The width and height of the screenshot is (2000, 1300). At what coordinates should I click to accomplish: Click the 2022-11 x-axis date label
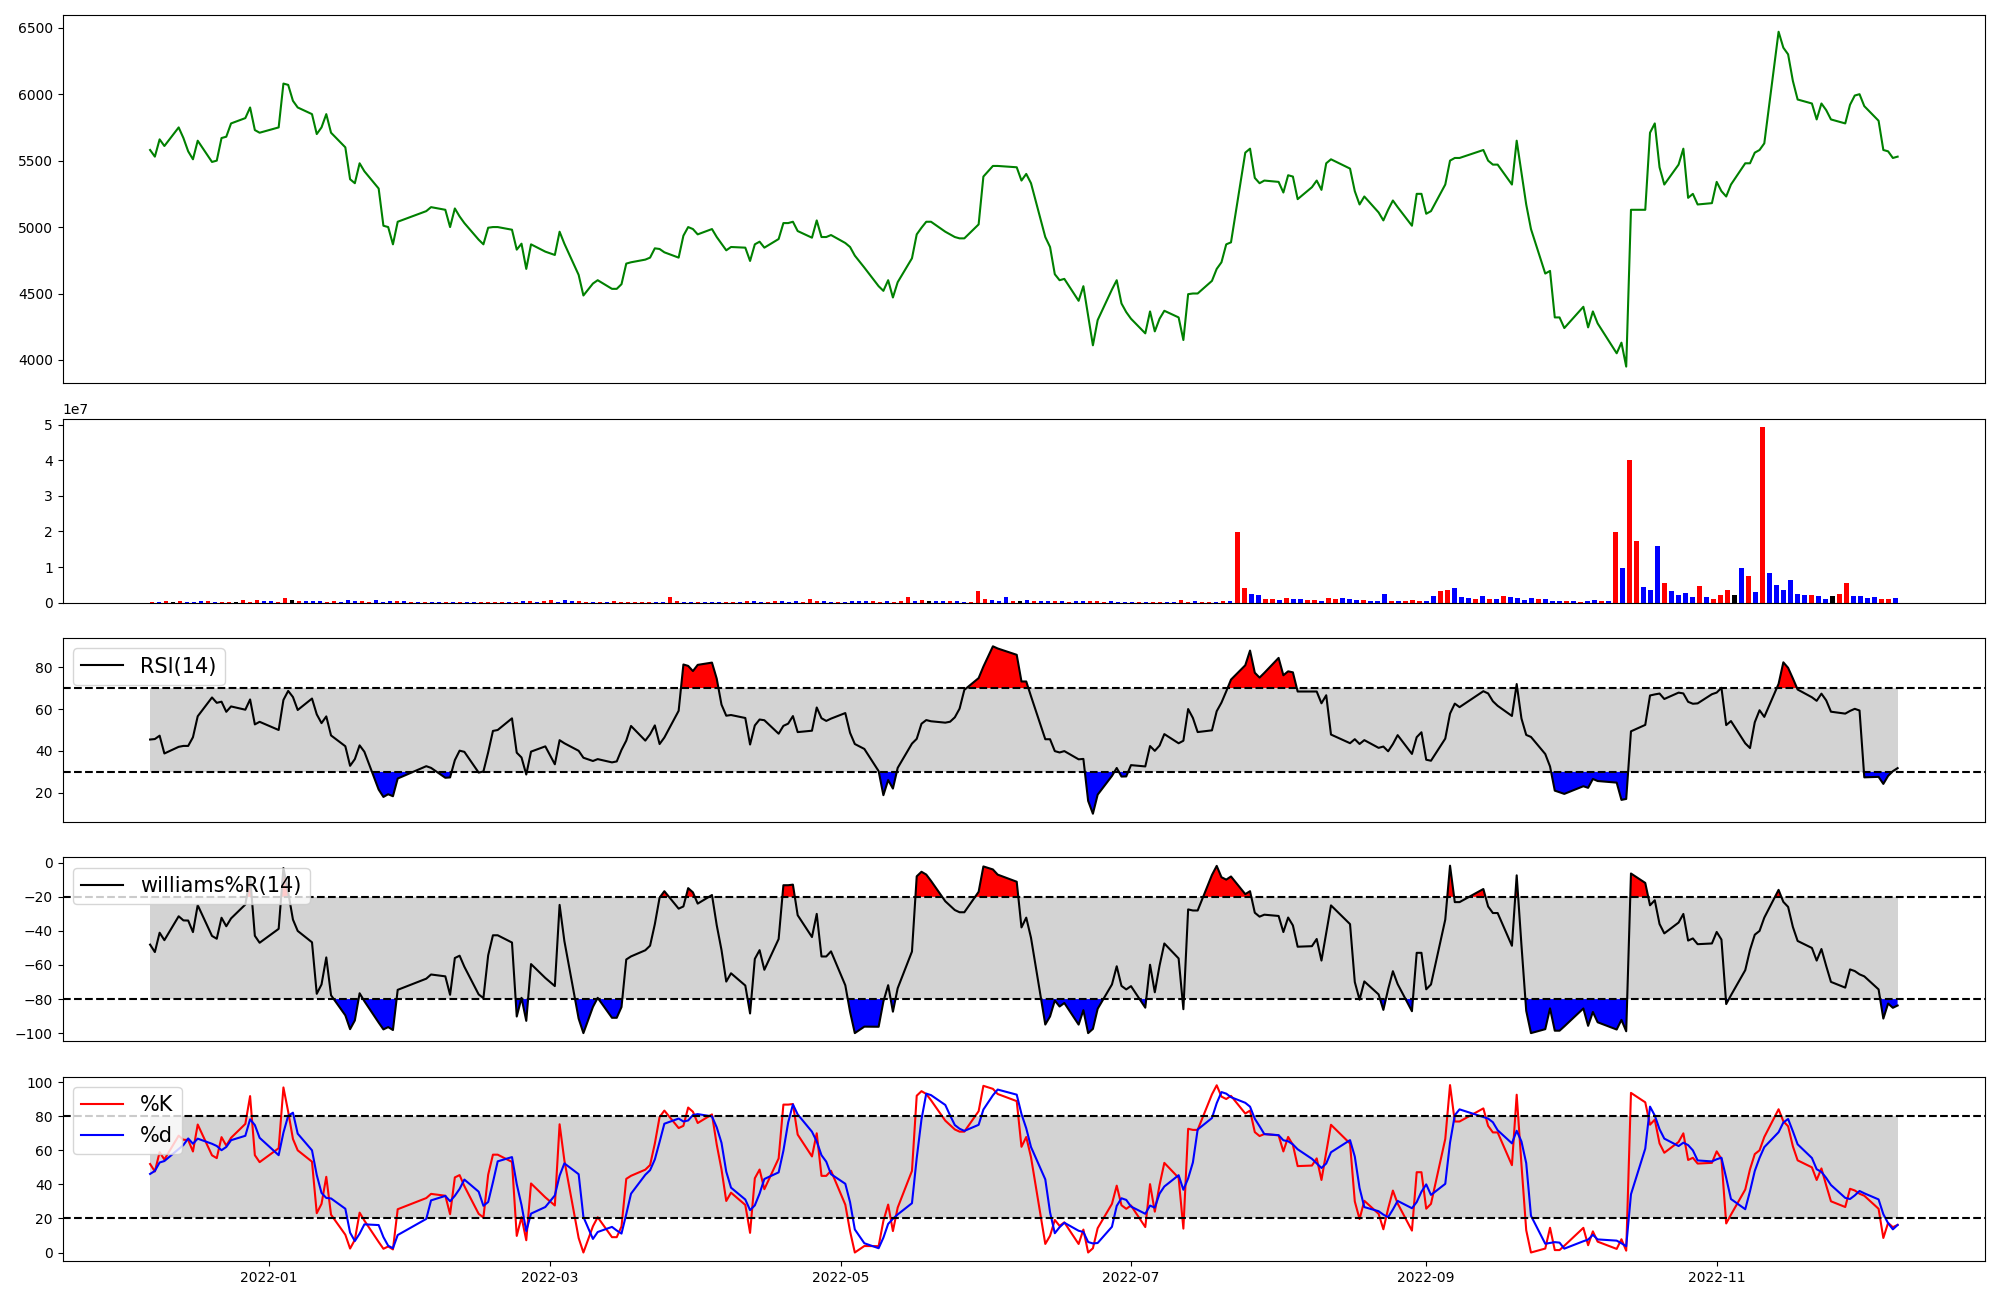pyautogui.click(x=1716, y=1277)
